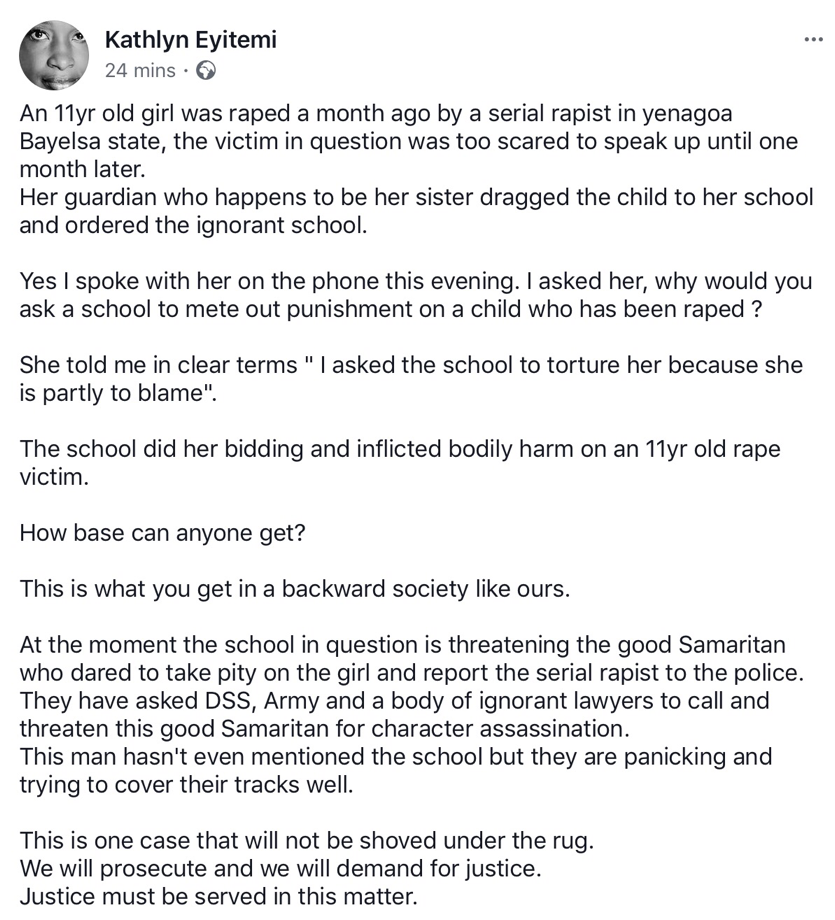Image resolution: width=835 pixels, height=920 pixels.
Task: Click the line 'Her guardian who happens to be'
Action: (416, 197)
